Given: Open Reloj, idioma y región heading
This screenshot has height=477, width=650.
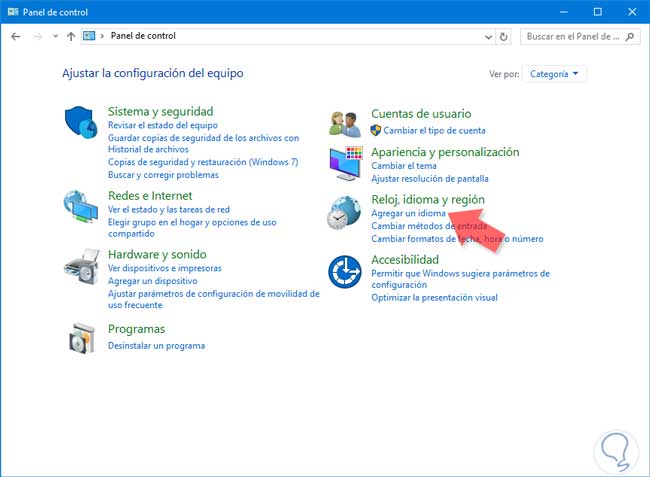Looking at the screenshot, I should point(428,199).
